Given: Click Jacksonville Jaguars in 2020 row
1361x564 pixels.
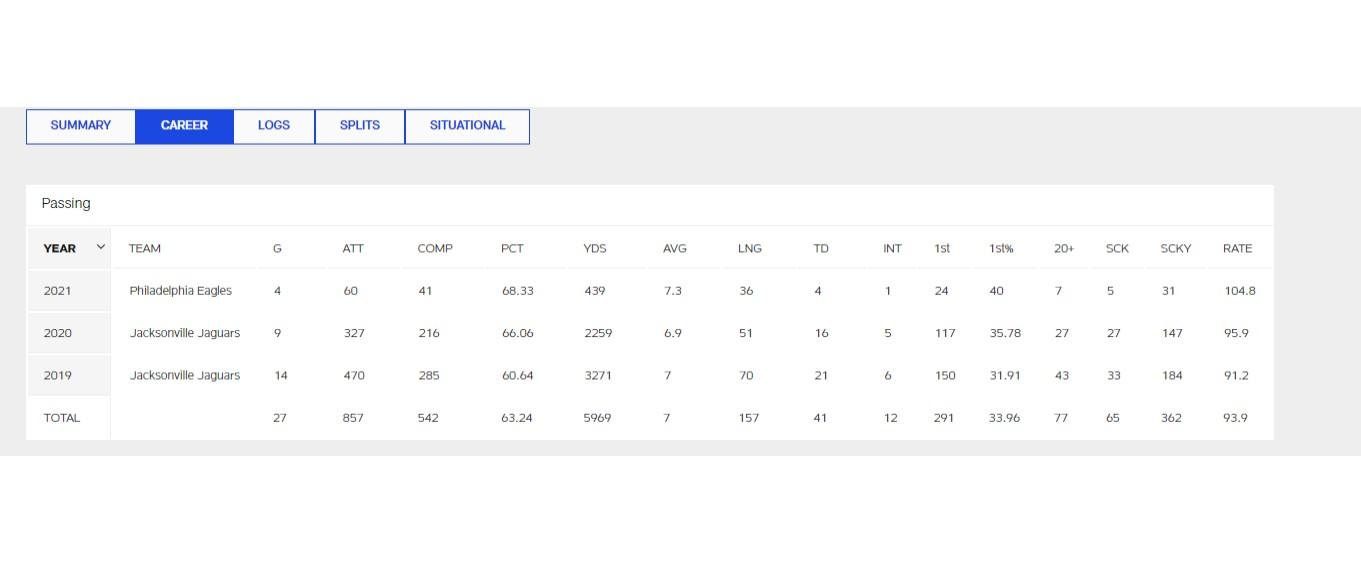Looking at the screenshot, I should click(x=185, y=333).
